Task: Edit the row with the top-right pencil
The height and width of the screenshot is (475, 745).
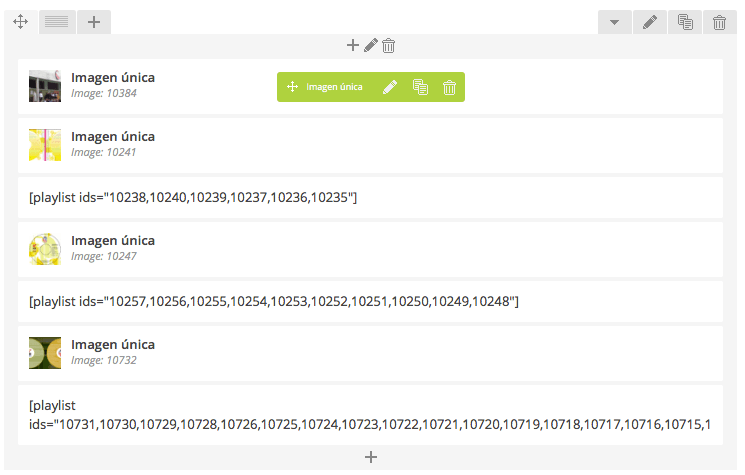Action: [649, 22]
